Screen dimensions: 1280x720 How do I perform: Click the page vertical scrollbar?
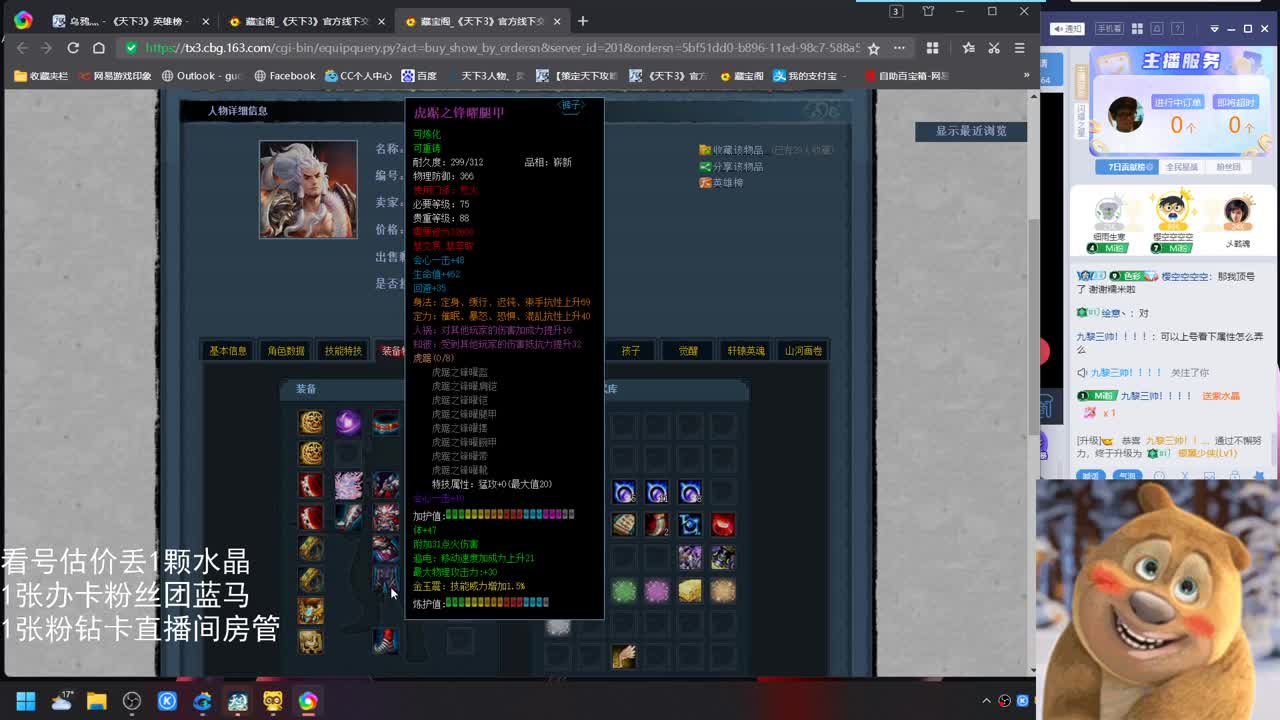[x=1034, y=300]
